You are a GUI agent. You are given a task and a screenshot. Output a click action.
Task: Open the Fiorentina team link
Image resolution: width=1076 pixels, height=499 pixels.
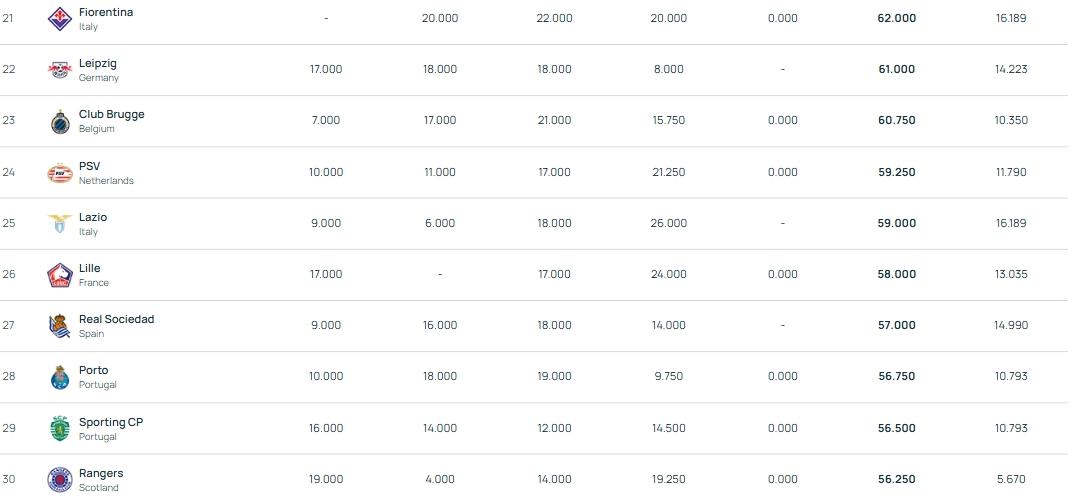click(105, 12)
